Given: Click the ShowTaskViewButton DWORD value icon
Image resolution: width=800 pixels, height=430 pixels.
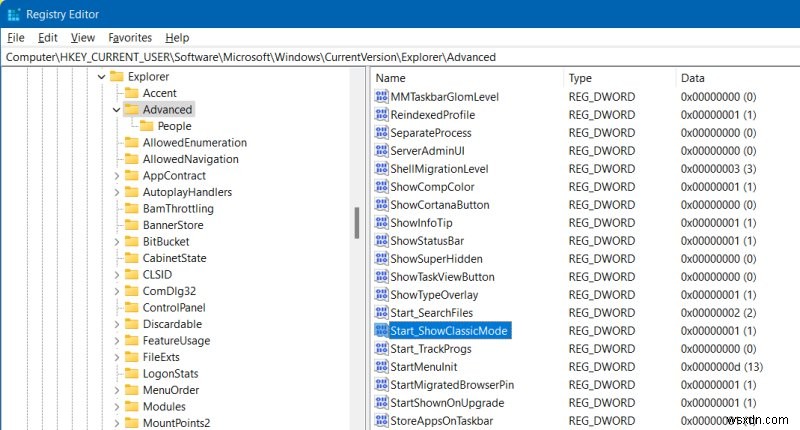Looking at the screenshot, I should tap(382, 276).
